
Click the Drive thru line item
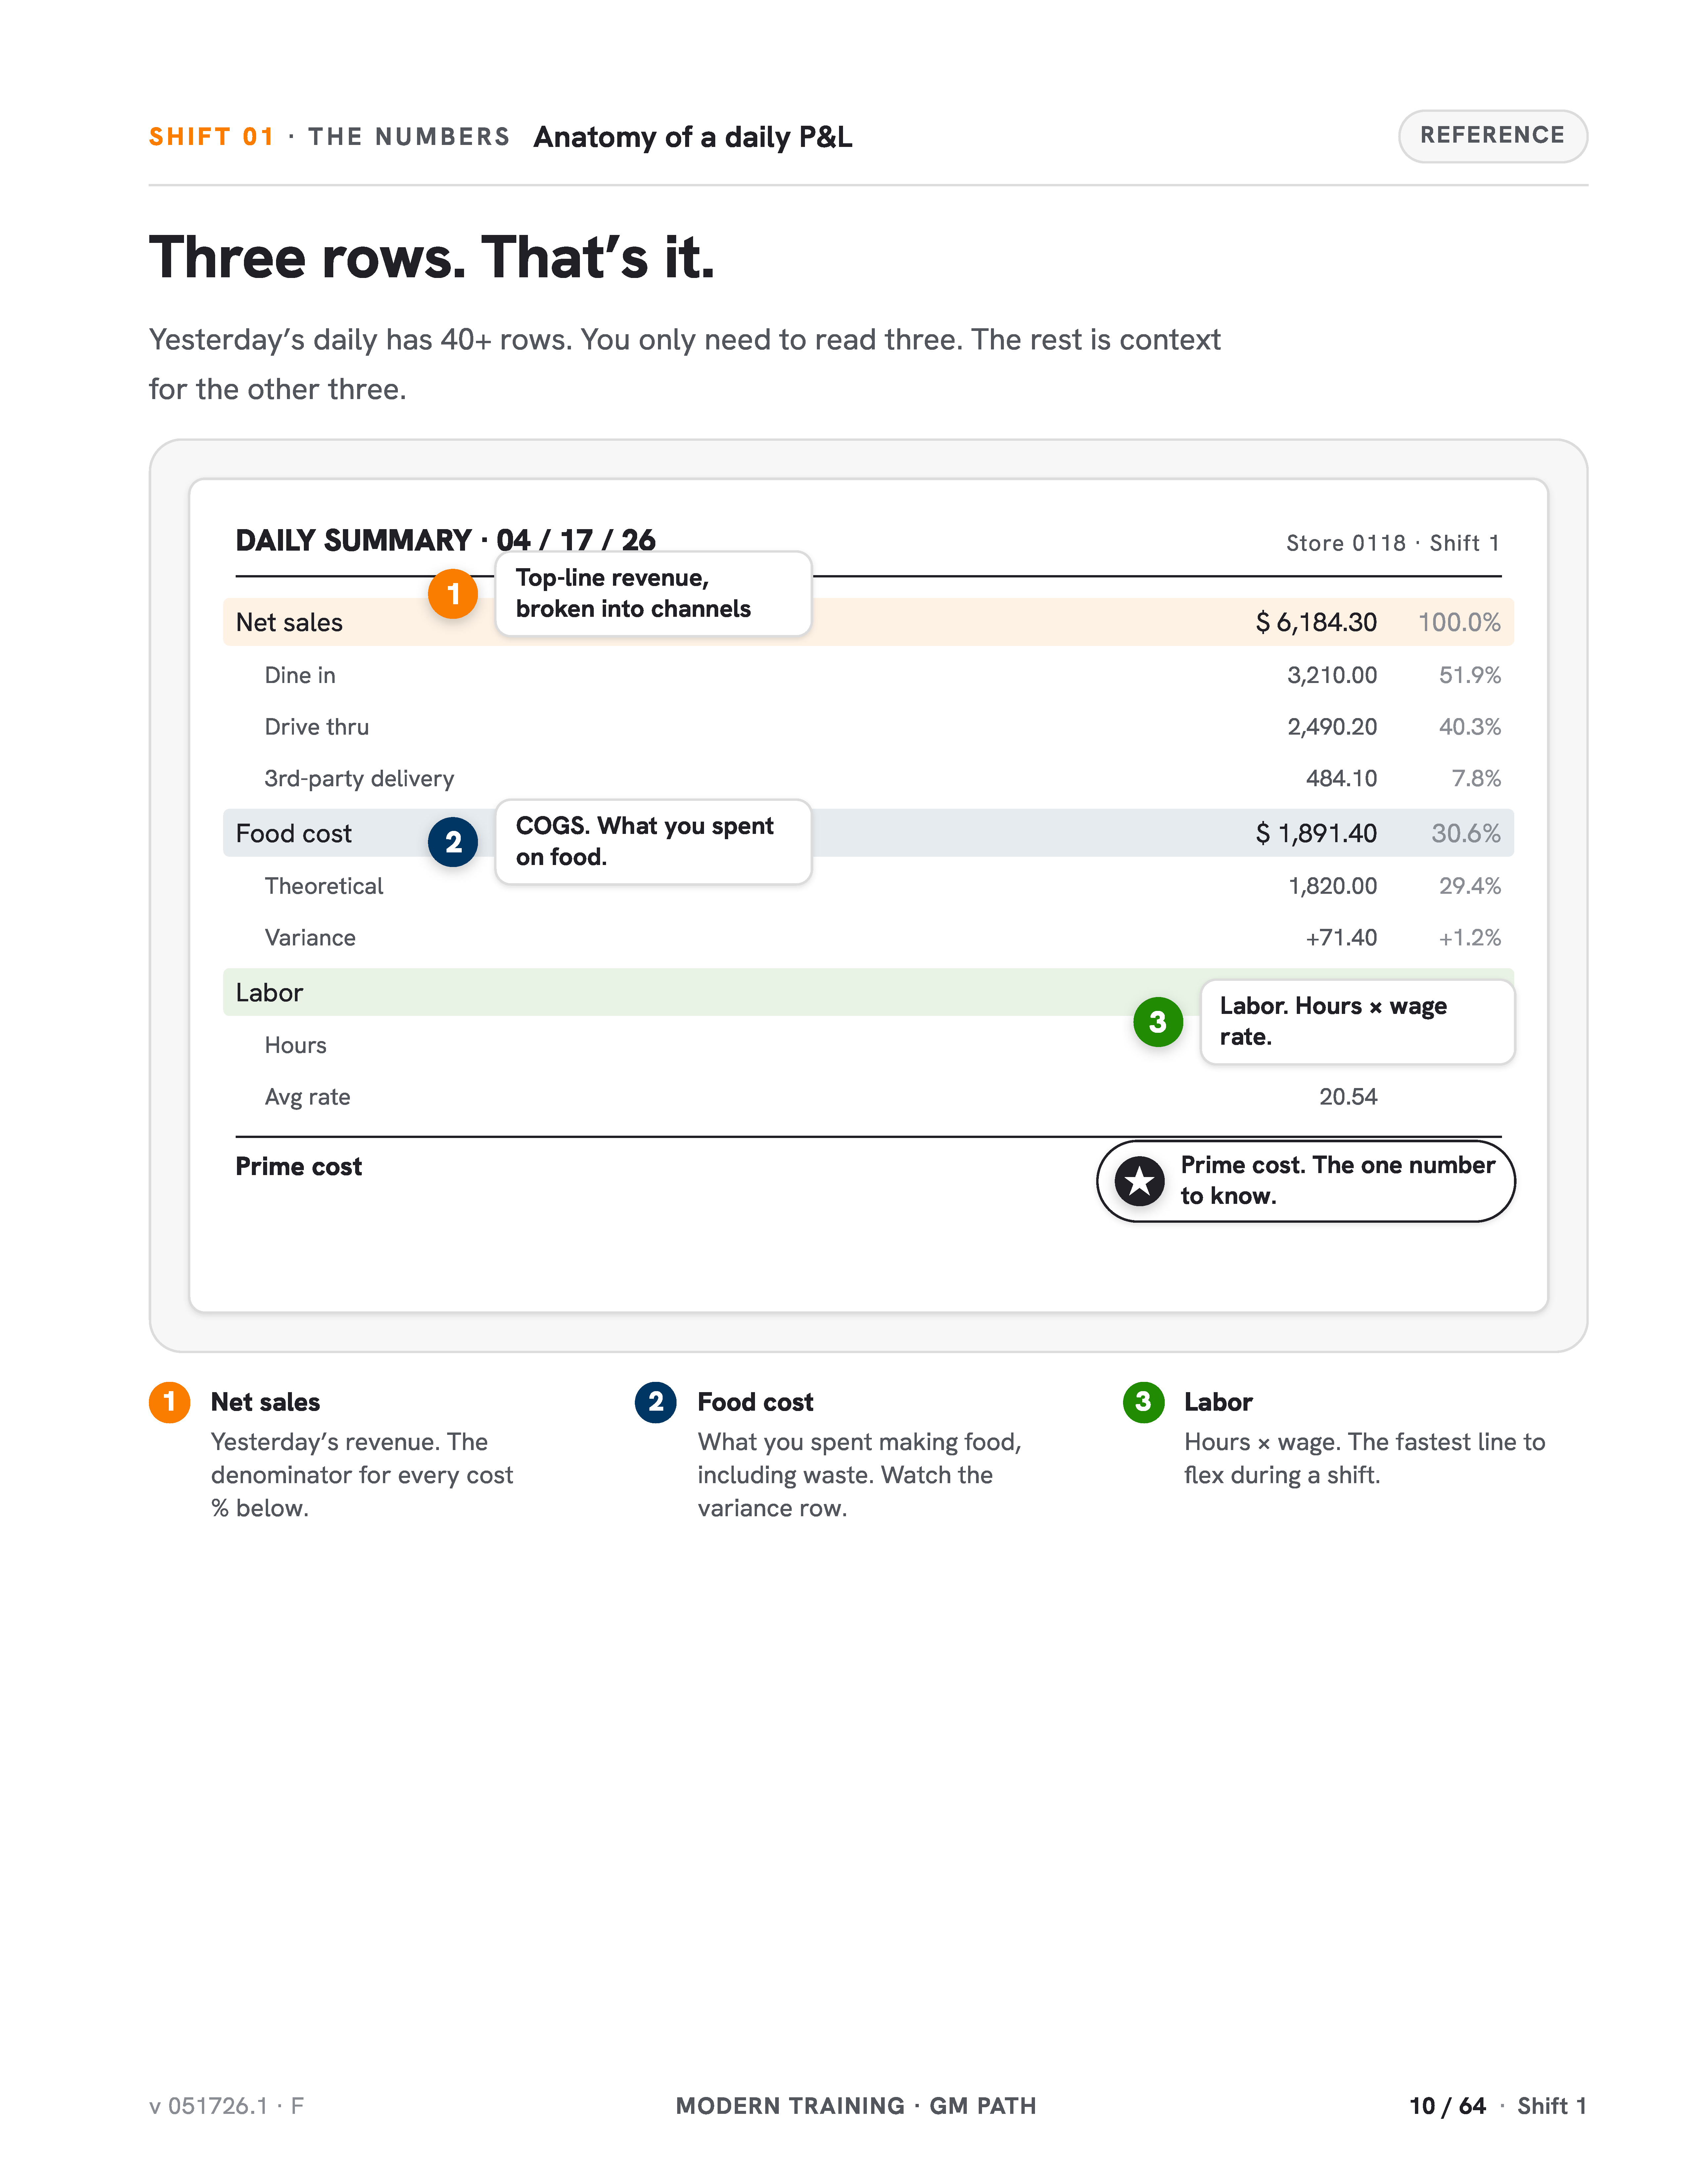point(317,727)
